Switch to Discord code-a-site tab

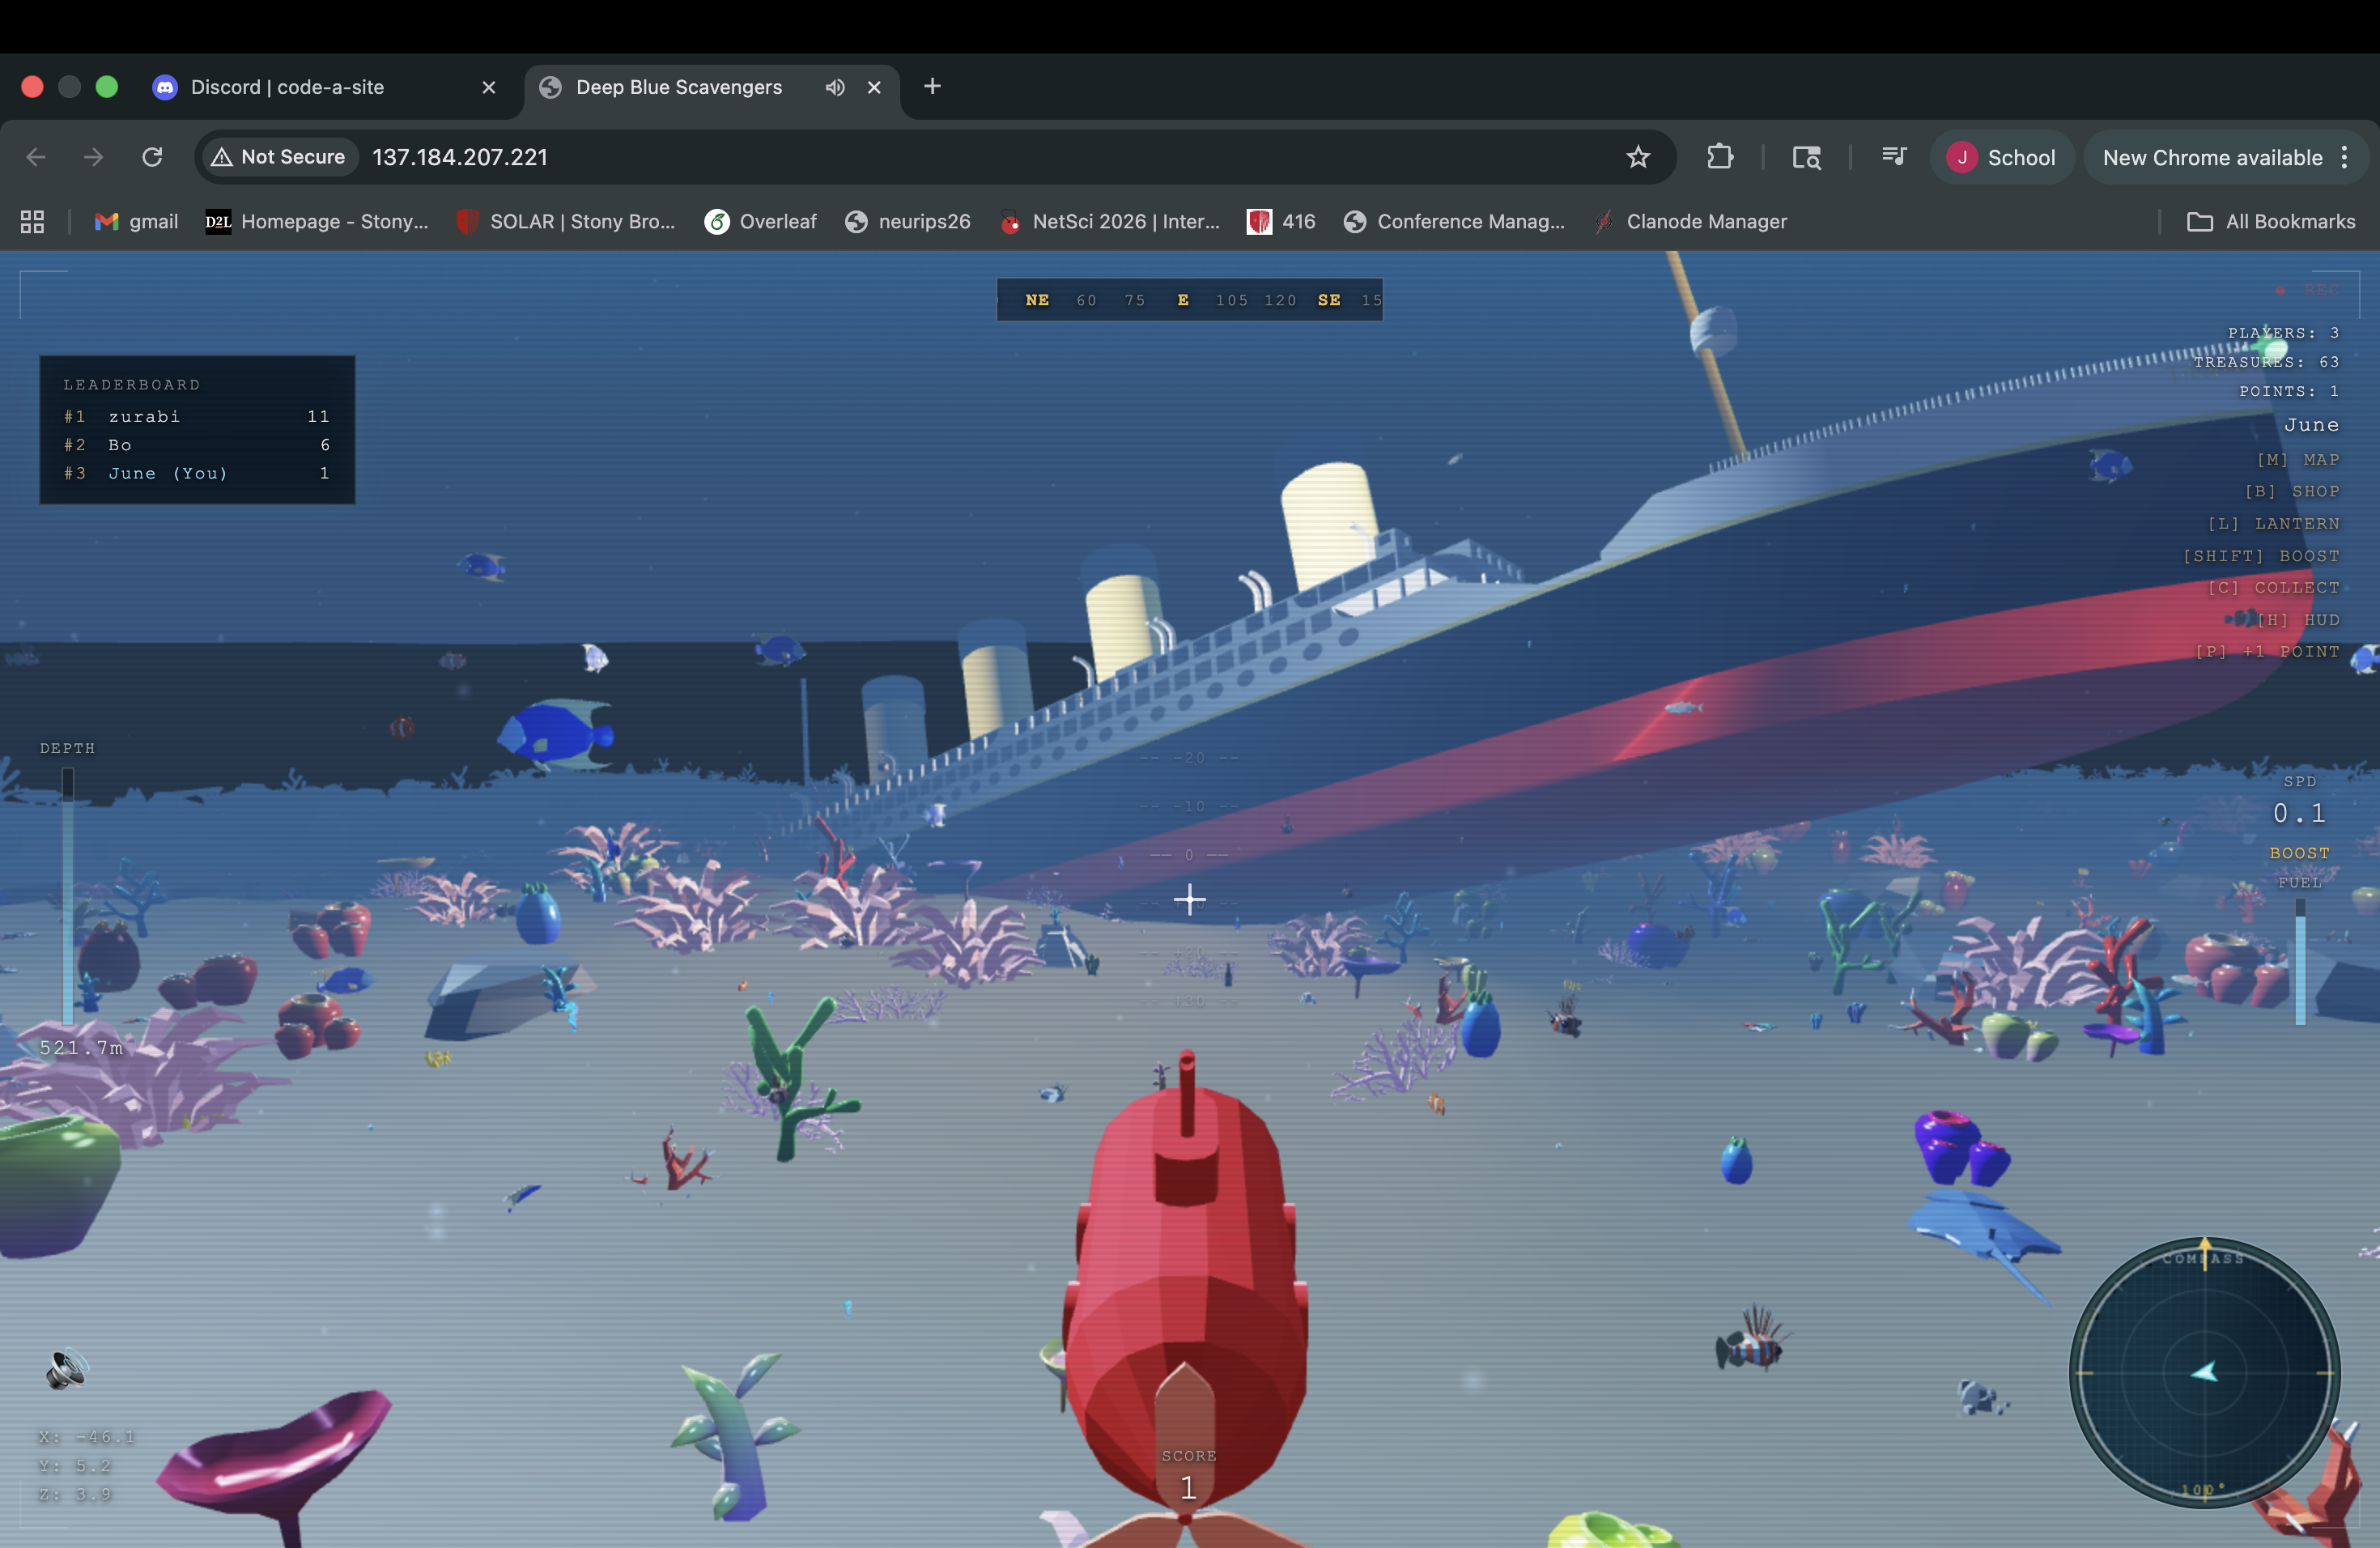287,87
